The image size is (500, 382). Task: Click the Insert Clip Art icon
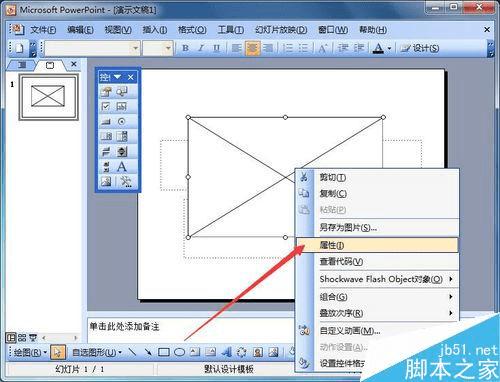(258, 352)
